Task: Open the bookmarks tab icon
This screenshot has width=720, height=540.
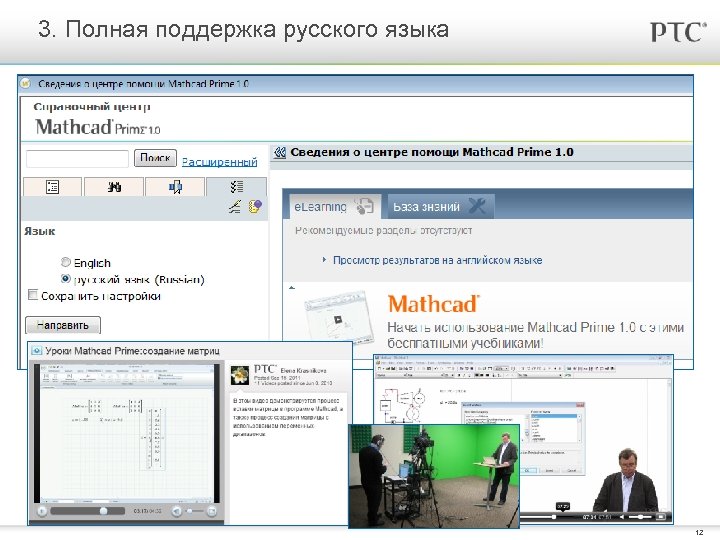Action: pyautogui.click(x=175, y=187)
